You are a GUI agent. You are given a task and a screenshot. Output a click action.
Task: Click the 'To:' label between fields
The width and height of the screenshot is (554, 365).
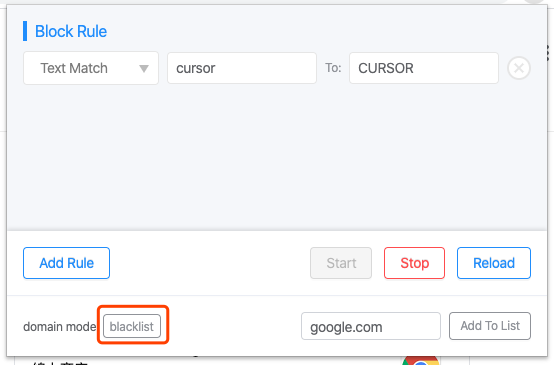(x=333, y=68)
